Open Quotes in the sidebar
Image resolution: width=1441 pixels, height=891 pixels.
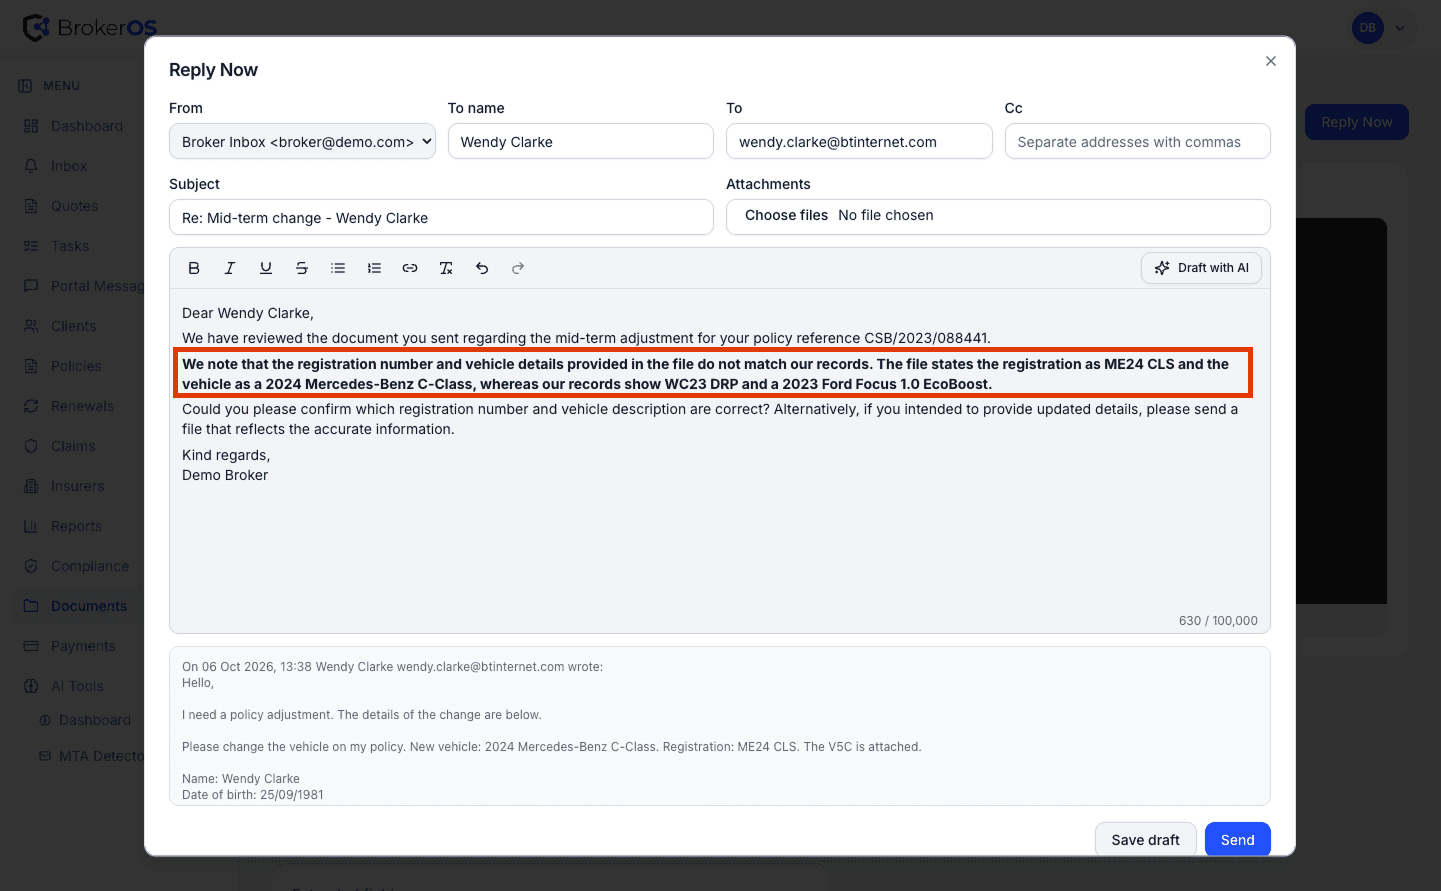pos(74,206)
